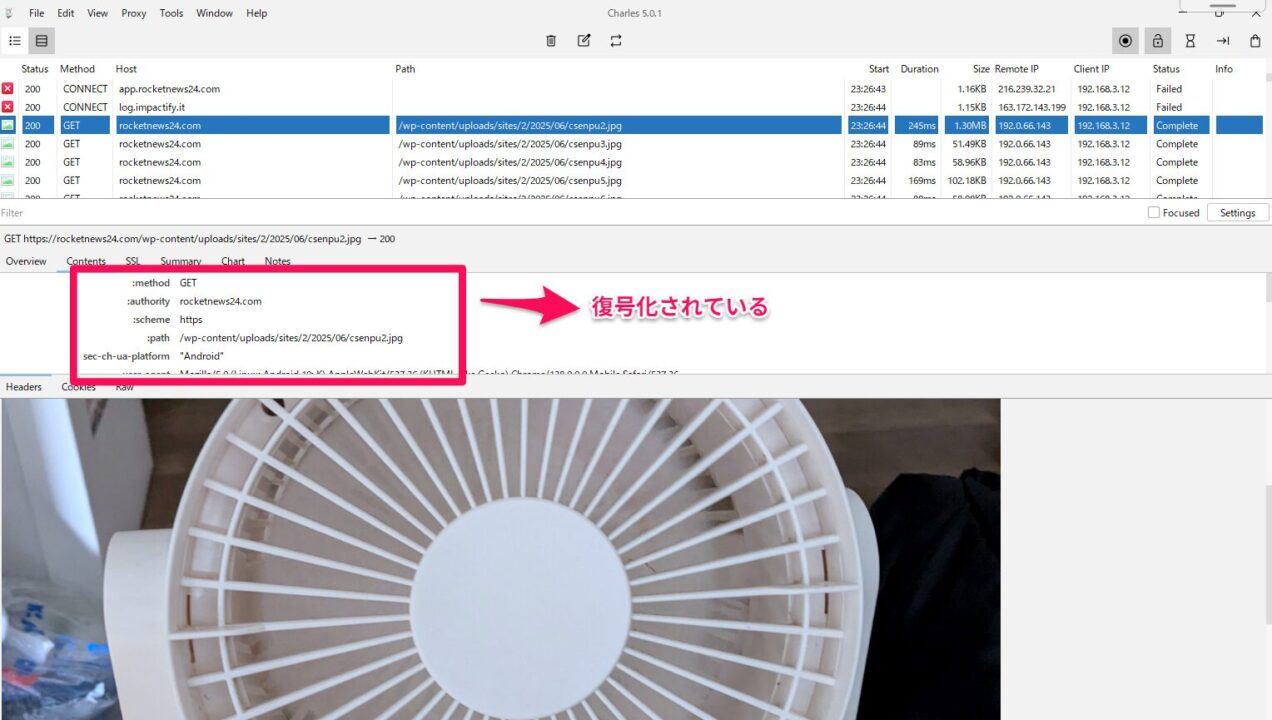Switch to the Overview tab
Viewport: 1272px width, 720px height.
pyautogui.click(x=26, y=261)
